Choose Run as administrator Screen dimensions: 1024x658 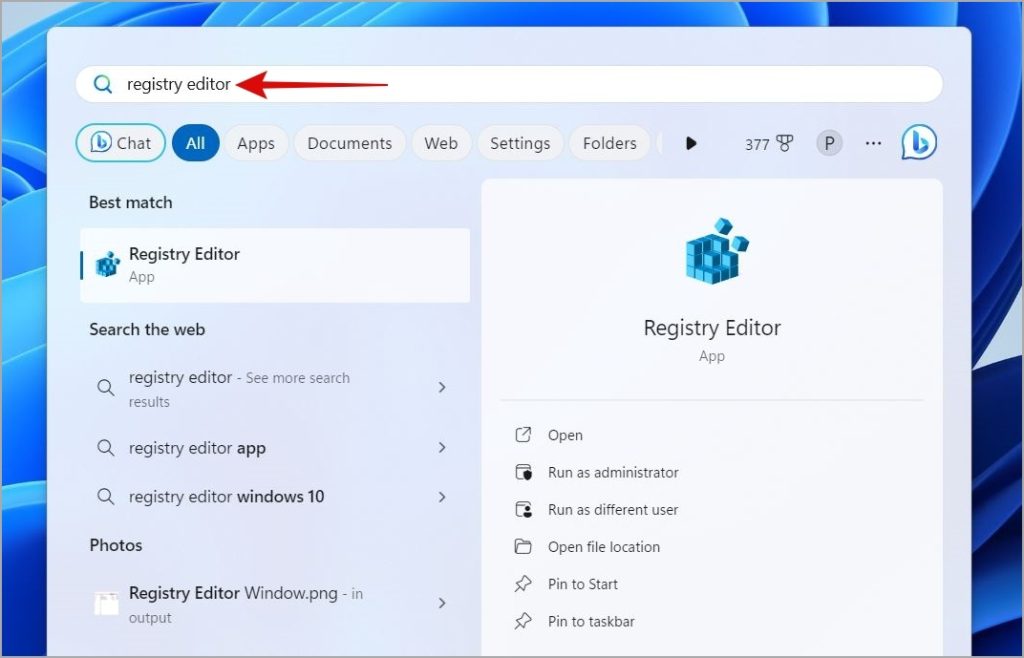pos(712,473)
